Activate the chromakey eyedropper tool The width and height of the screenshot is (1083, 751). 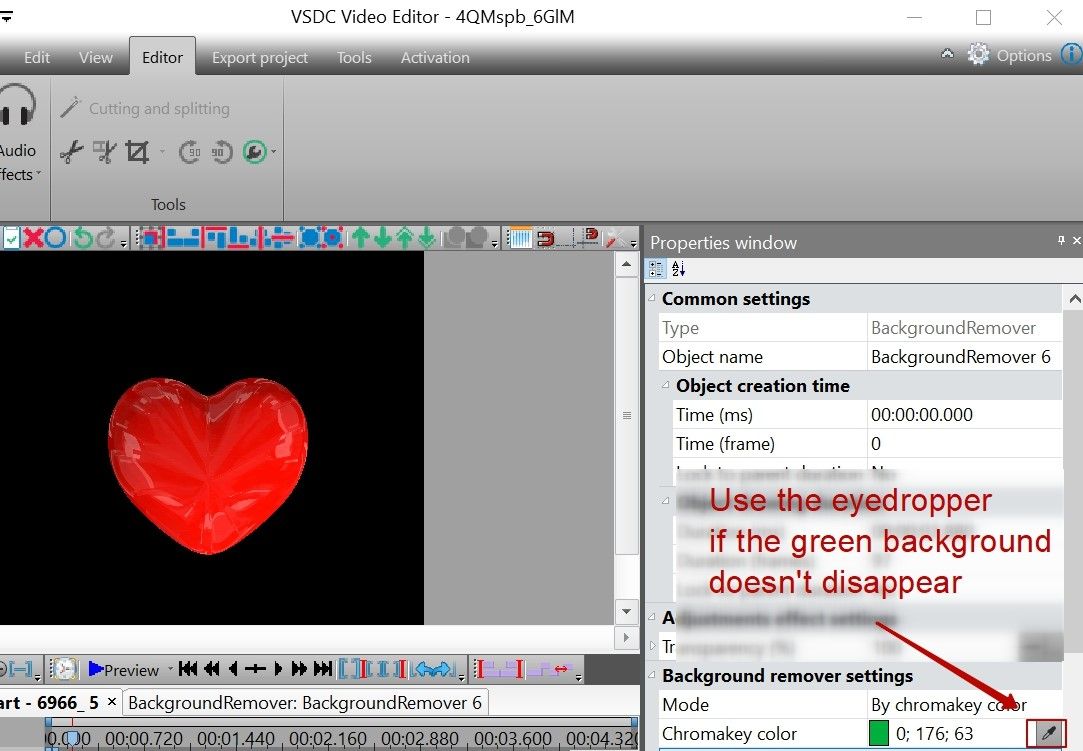[1047, 733]
